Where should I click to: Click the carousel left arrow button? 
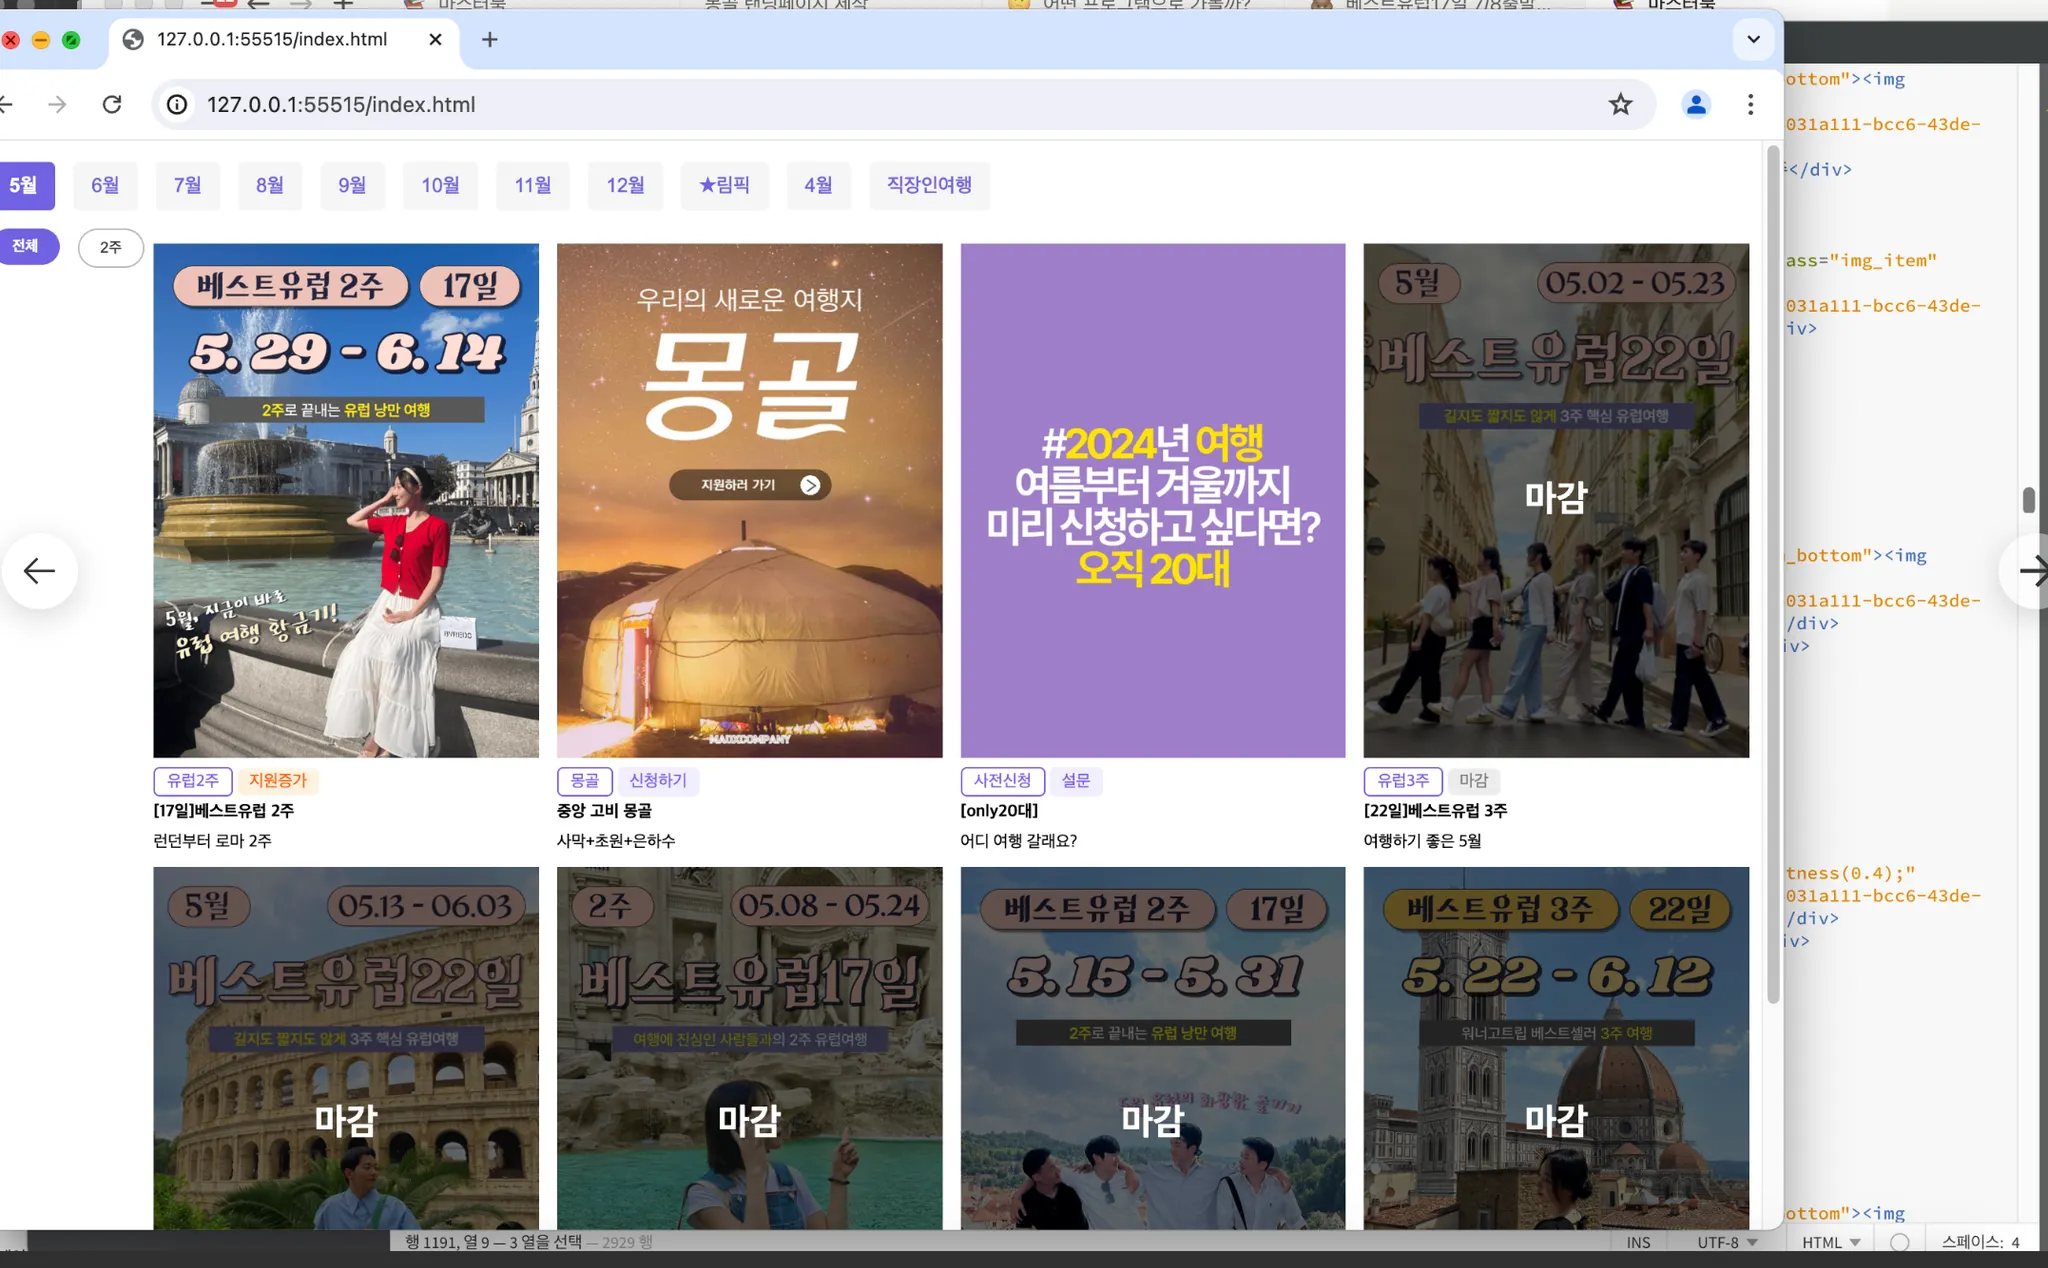click(40, 571)
